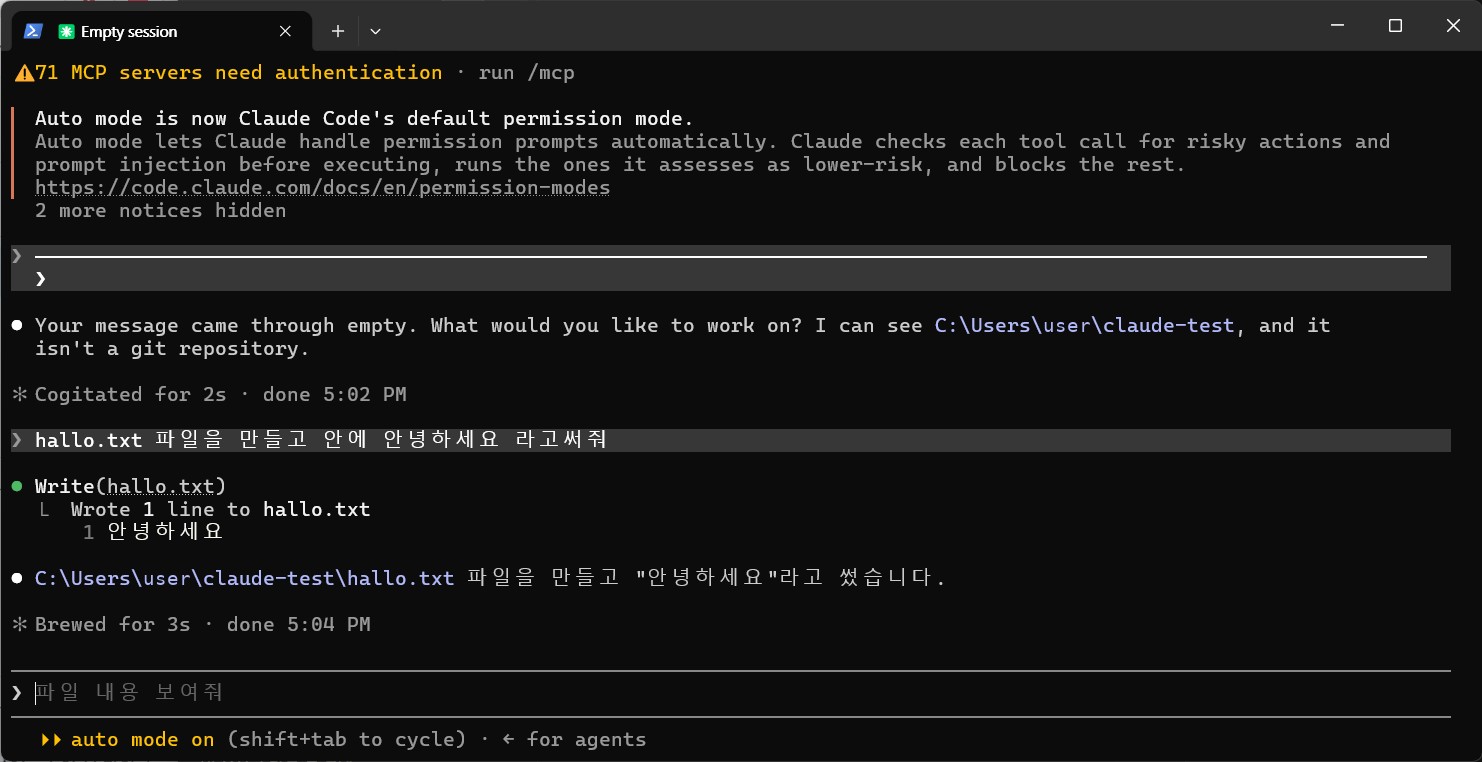Close the Empty session tab

click(285, 31)
